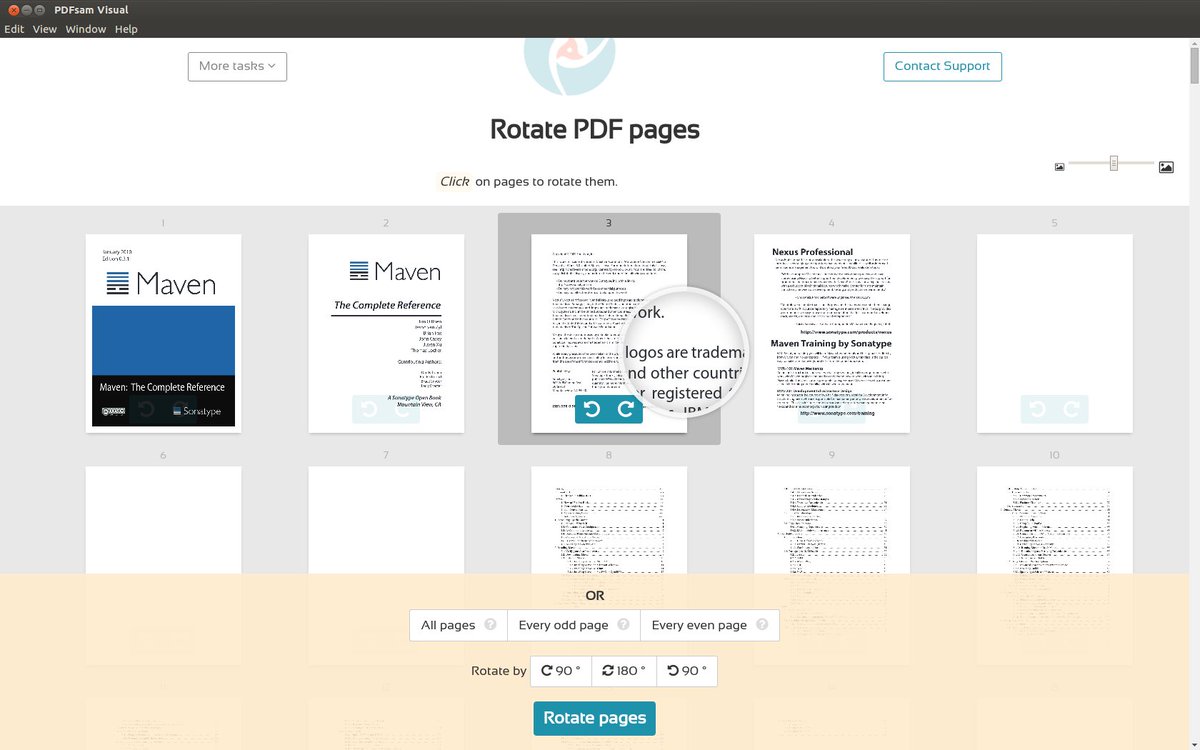Click the Rotate pages button
1200x750 pixels.
tap(594, 717)
